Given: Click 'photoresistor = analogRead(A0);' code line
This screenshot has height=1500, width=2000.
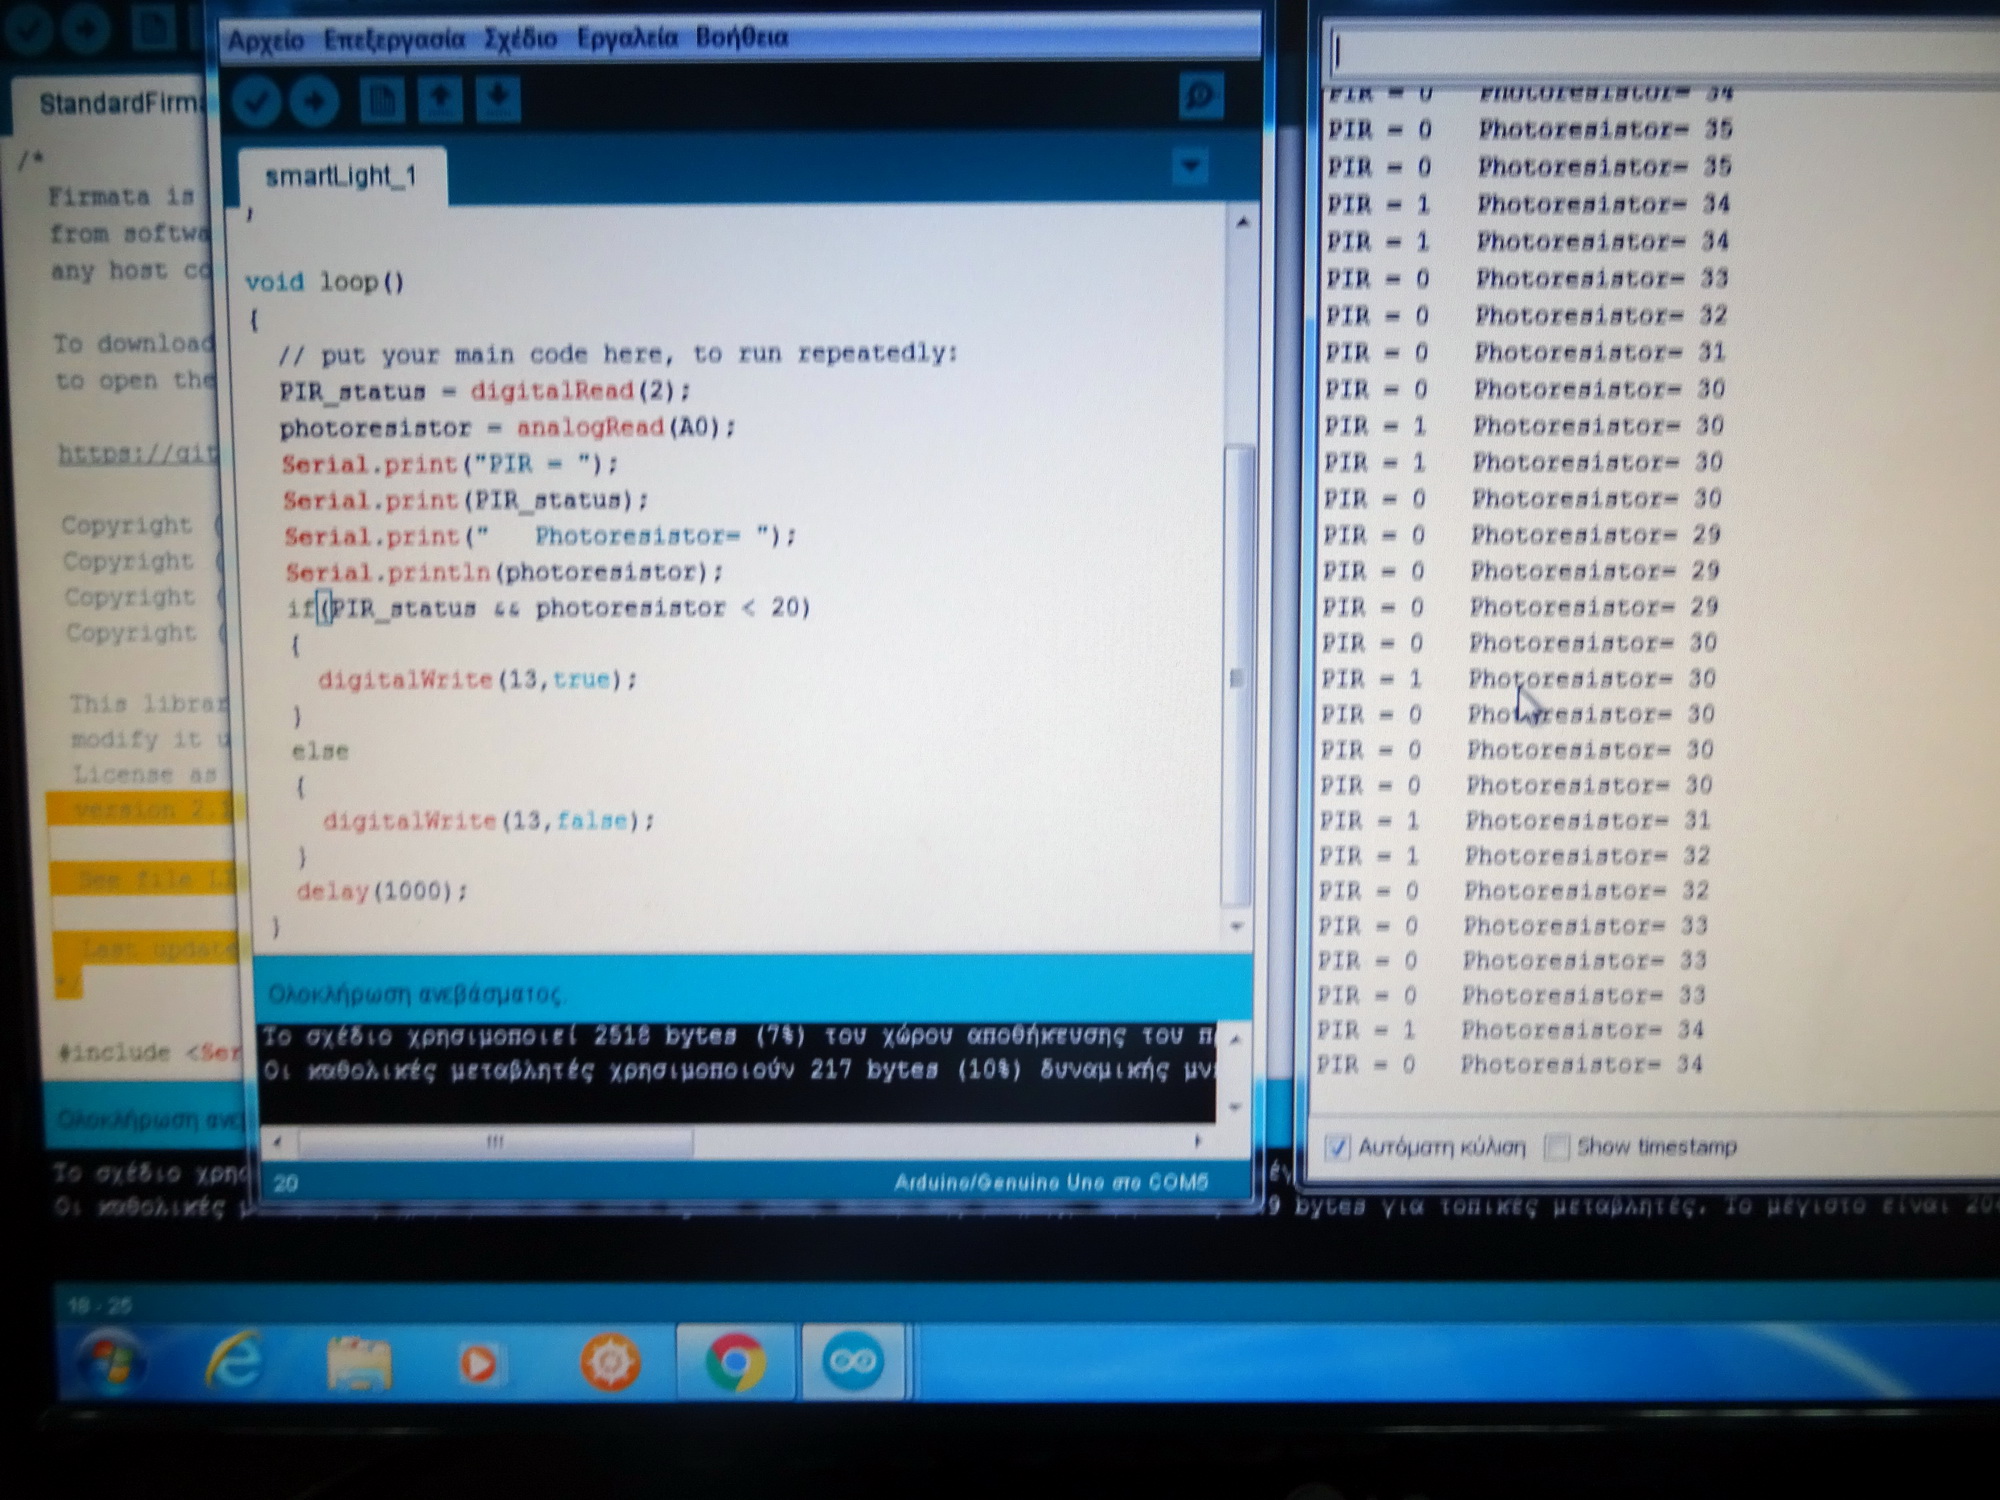Looking at the screenshot, I should click(508, 428).
